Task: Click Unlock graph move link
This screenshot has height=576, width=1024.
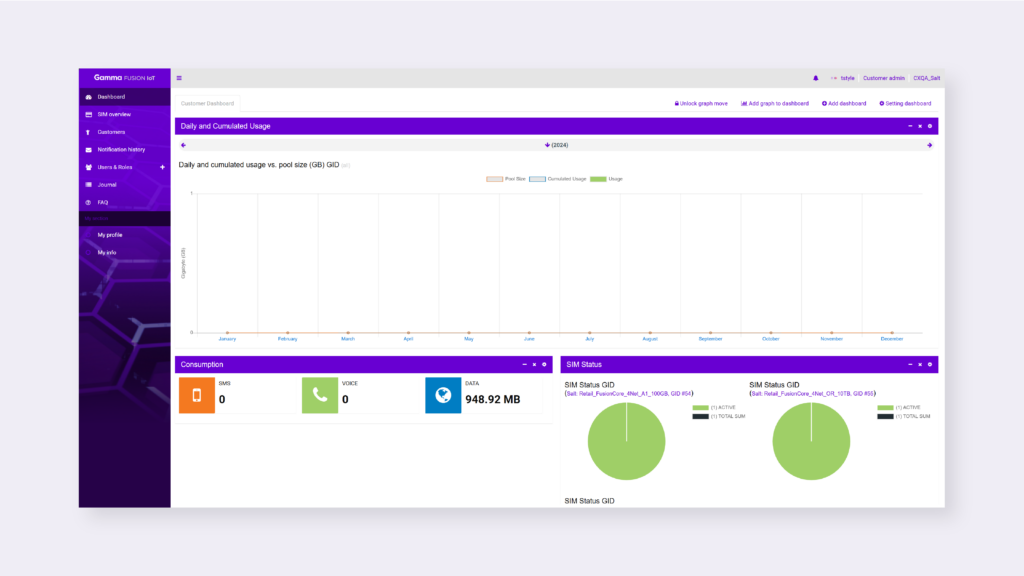Action: [x=701, y=103]
